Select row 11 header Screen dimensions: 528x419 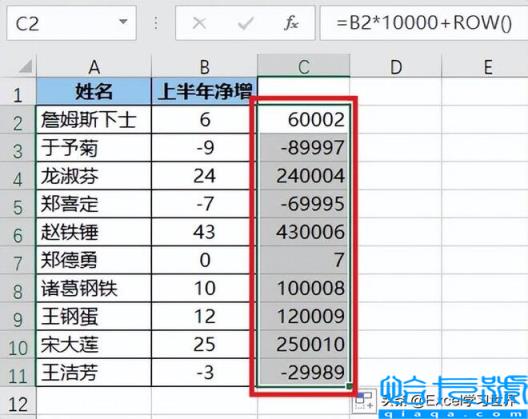[x=18, y=373]
